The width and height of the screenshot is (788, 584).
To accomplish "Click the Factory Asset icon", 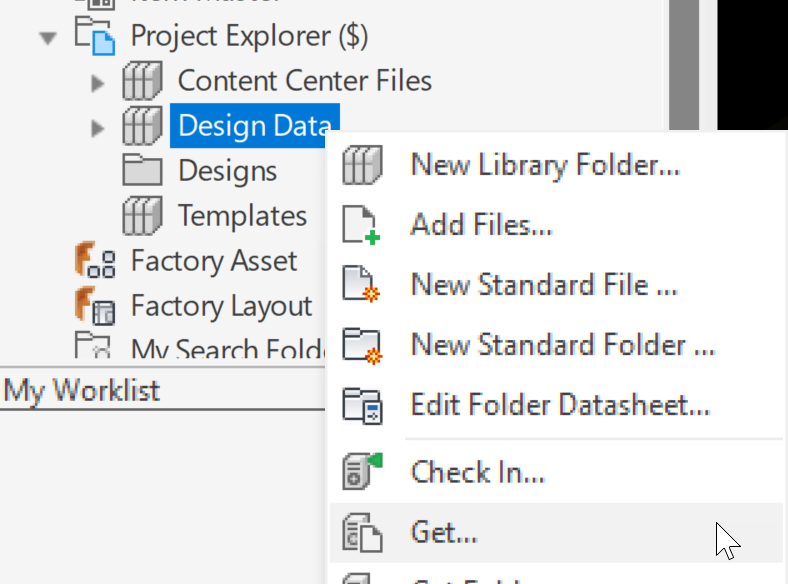I will click(96, 262).
